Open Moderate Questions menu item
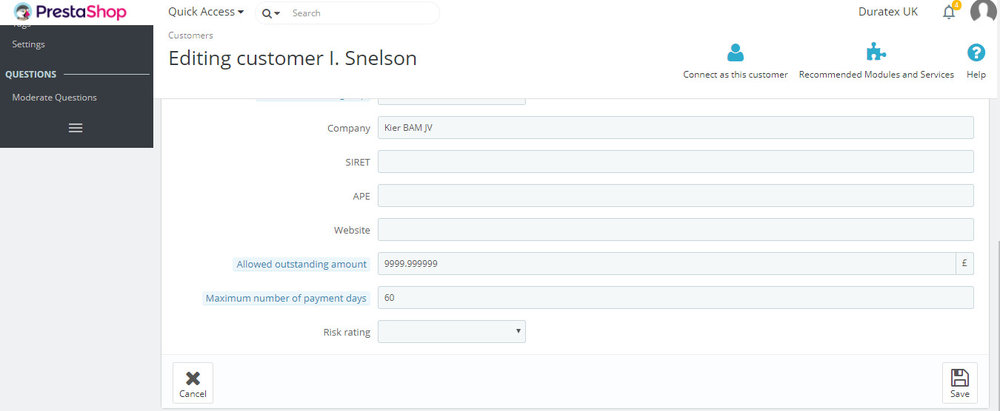1000x411 pixels. click(54, 98)
